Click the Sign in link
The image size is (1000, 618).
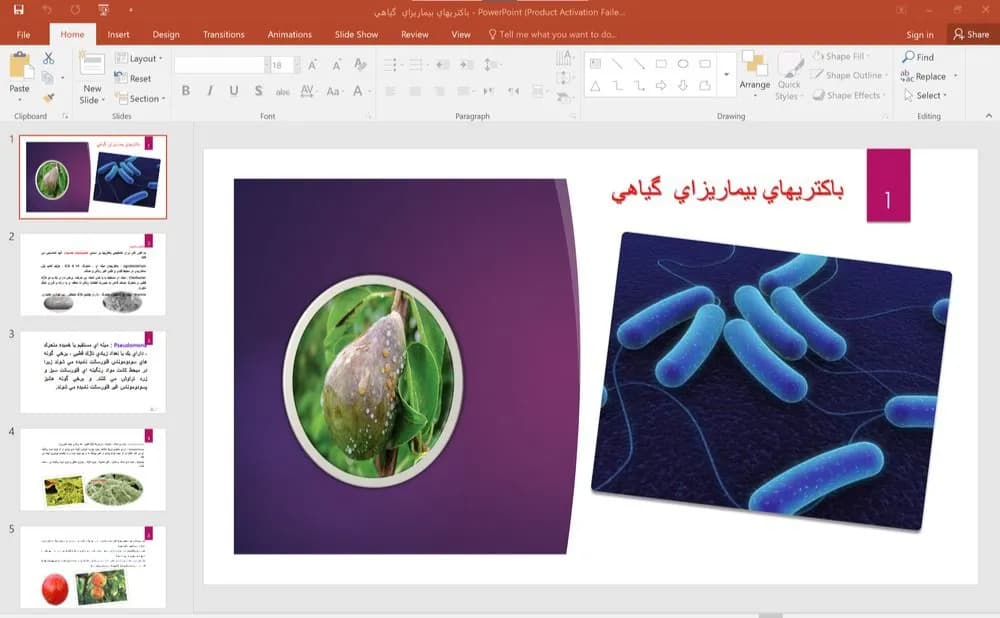point(920,34)
